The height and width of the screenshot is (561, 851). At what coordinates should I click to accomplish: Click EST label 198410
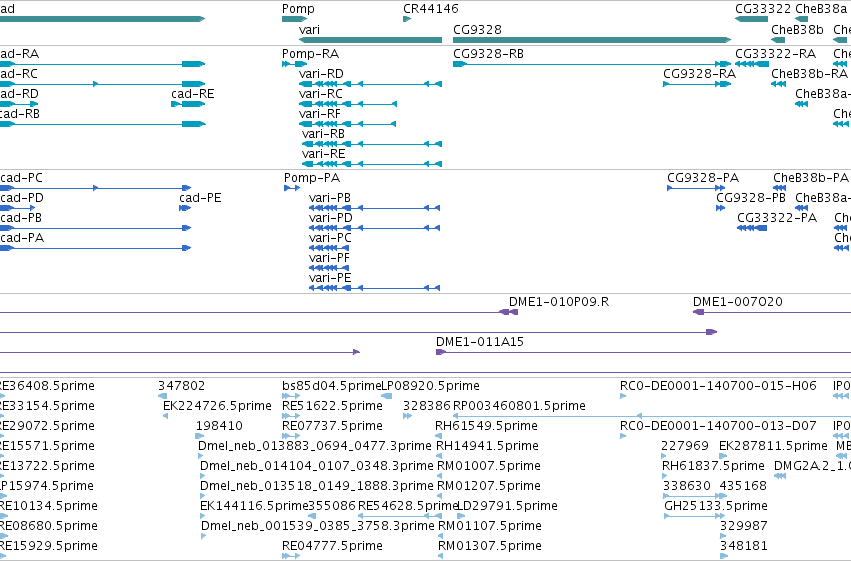coord(219,426)
